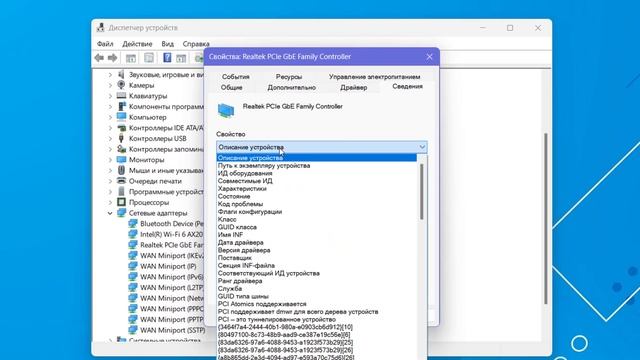Select 'Совместимые ИД' in dropdown list
The height and width of the screenshot is (360, 640).
pyautogui.click(x=316, y=181)
